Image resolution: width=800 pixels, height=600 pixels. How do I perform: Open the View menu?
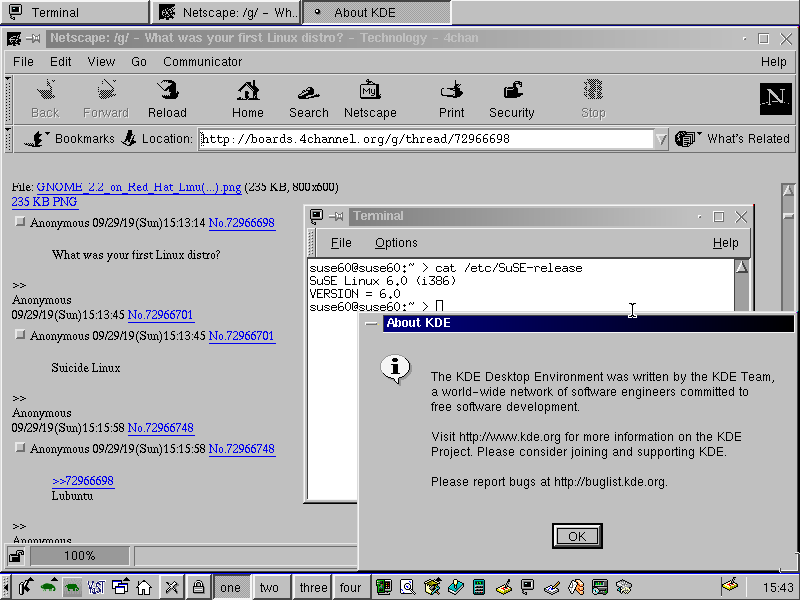101,62
